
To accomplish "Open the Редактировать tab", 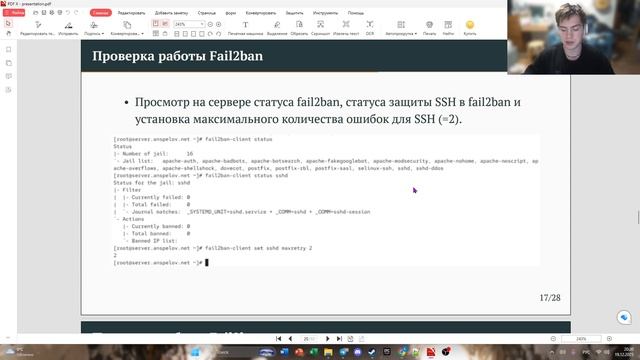I will pos(131,13).
